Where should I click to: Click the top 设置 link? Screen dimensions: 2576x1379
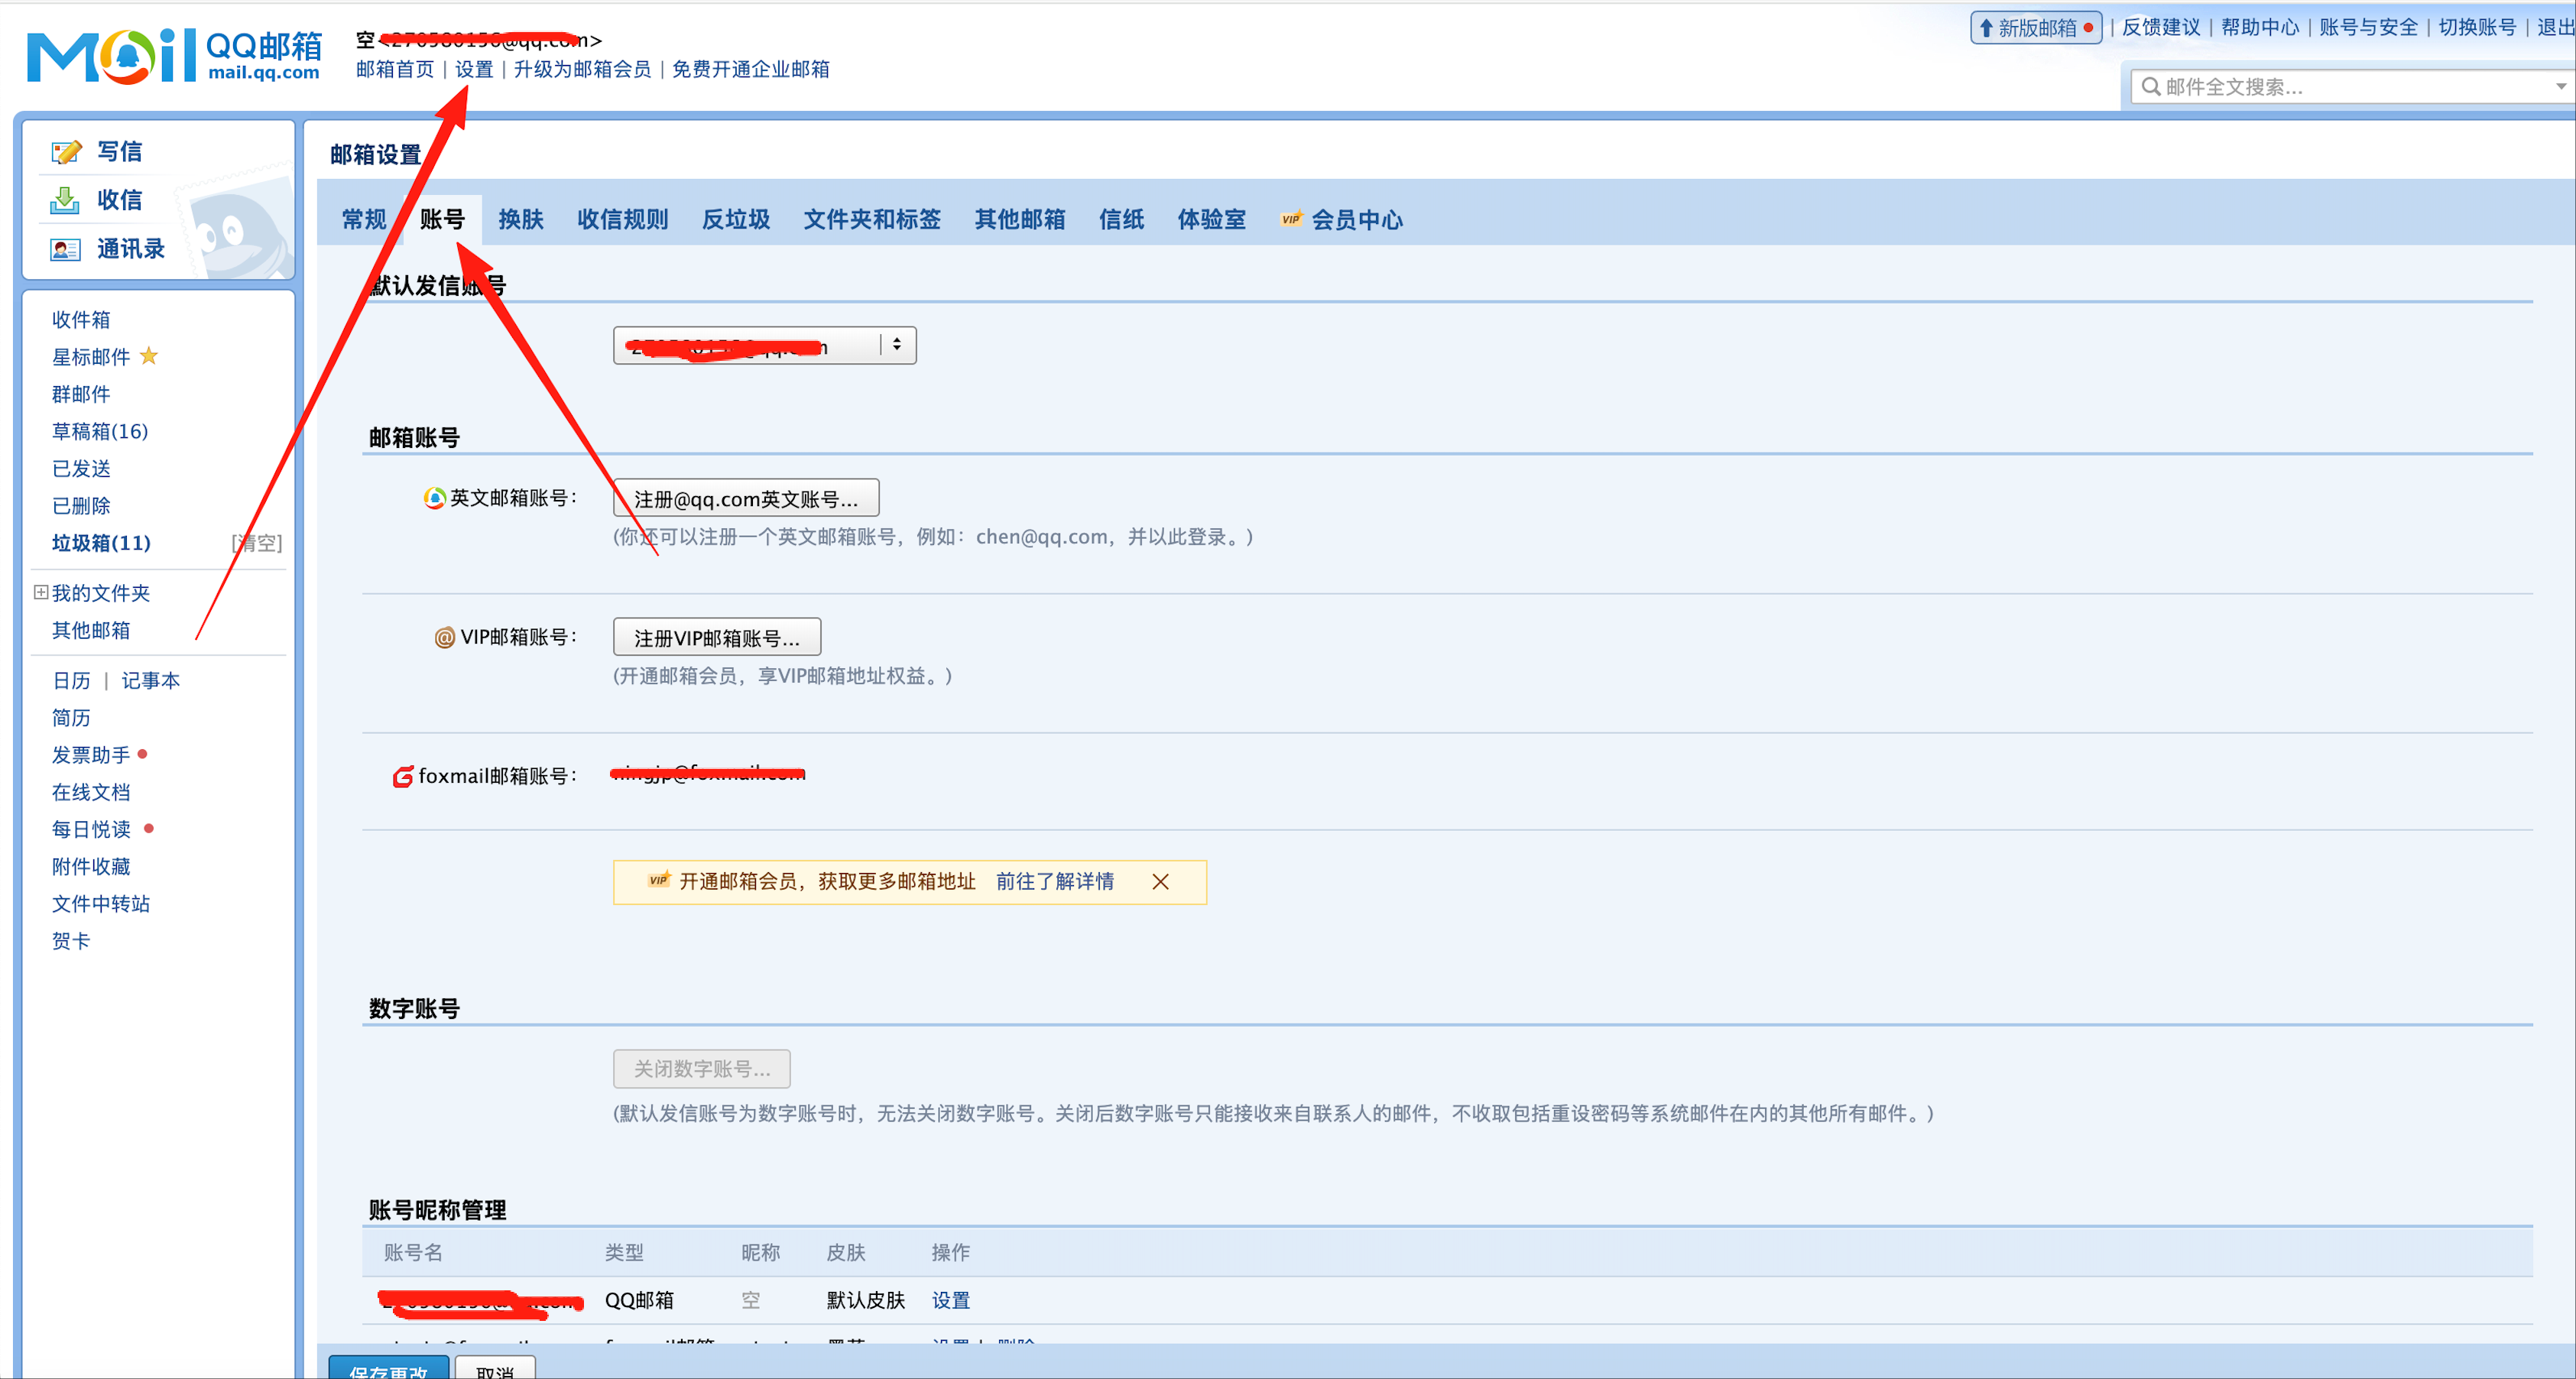[474, 69]
